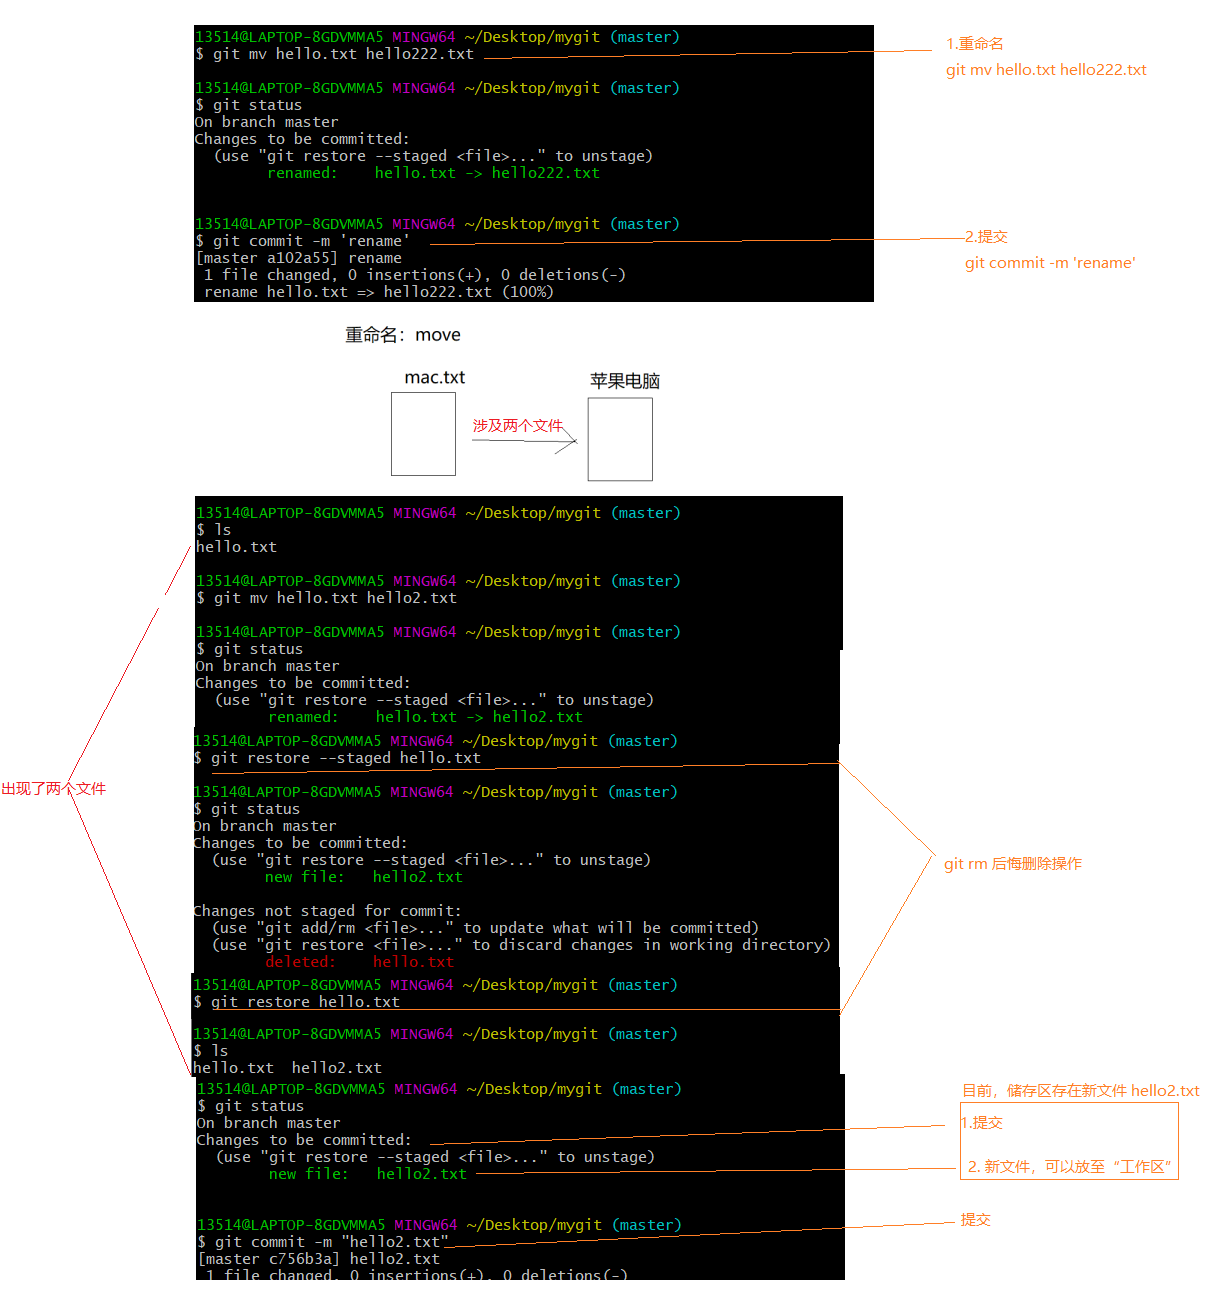Select the 2. 新文件，可以放至"工作区" text
1214x1292 pixels.
coord(1069,1167)
